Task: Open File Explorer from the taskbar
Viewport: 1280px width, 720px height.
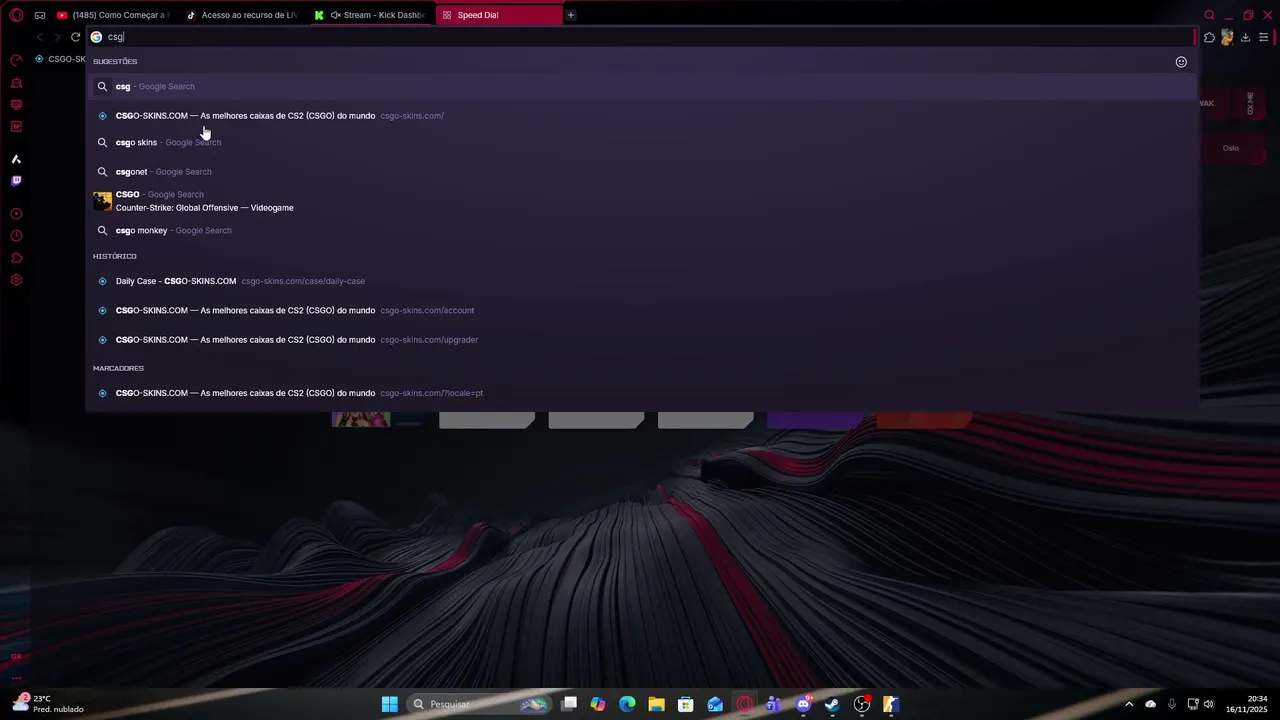Action: click(x=656, y=704)
